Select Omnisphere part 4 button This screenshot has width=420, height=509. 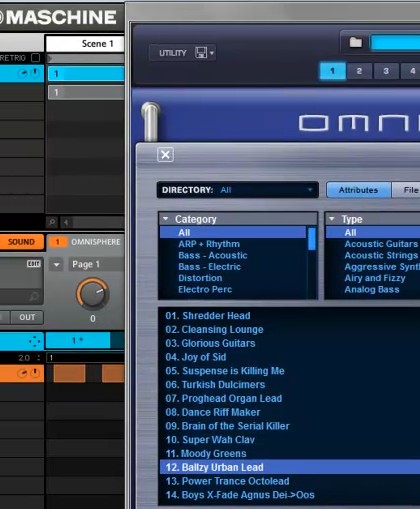(412, 71)
